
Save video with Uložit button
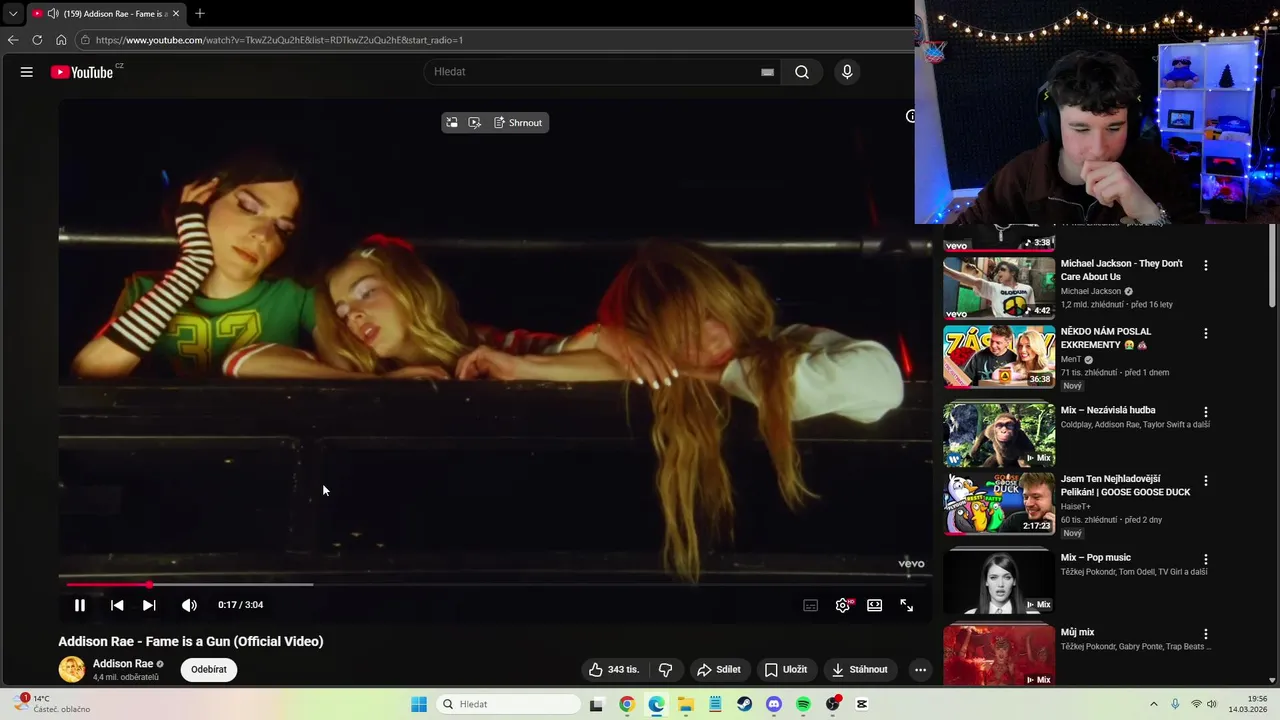785,670
